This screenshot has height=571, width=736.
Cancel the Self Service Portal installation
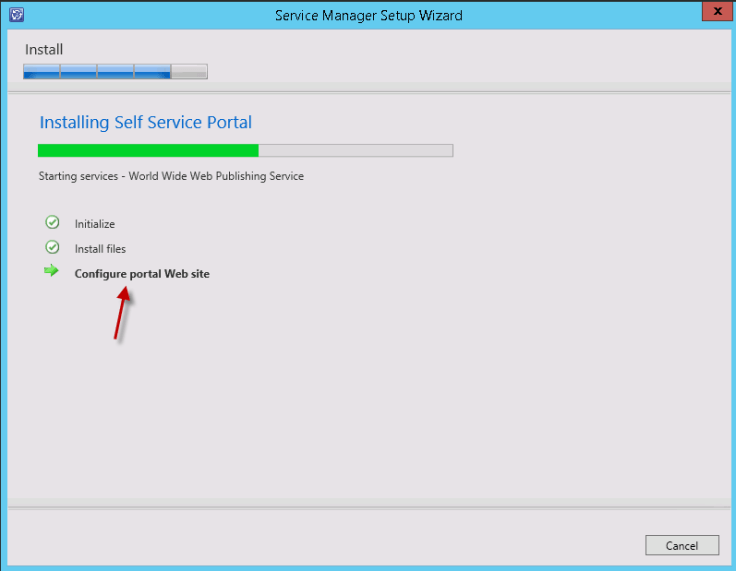click(682, 545)
